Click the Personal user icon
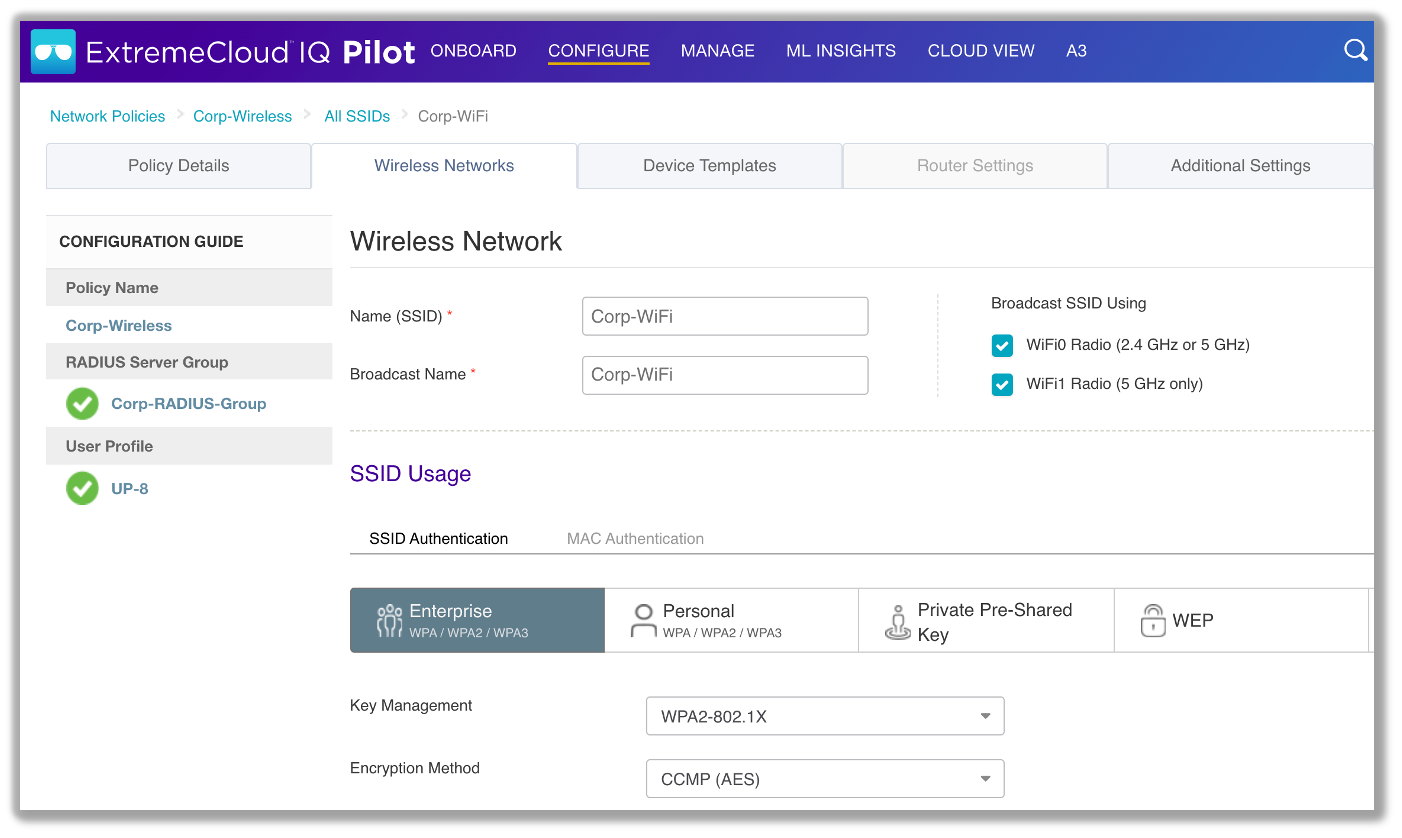Viewport: 1402px width, 838px height. coord(643,620)
